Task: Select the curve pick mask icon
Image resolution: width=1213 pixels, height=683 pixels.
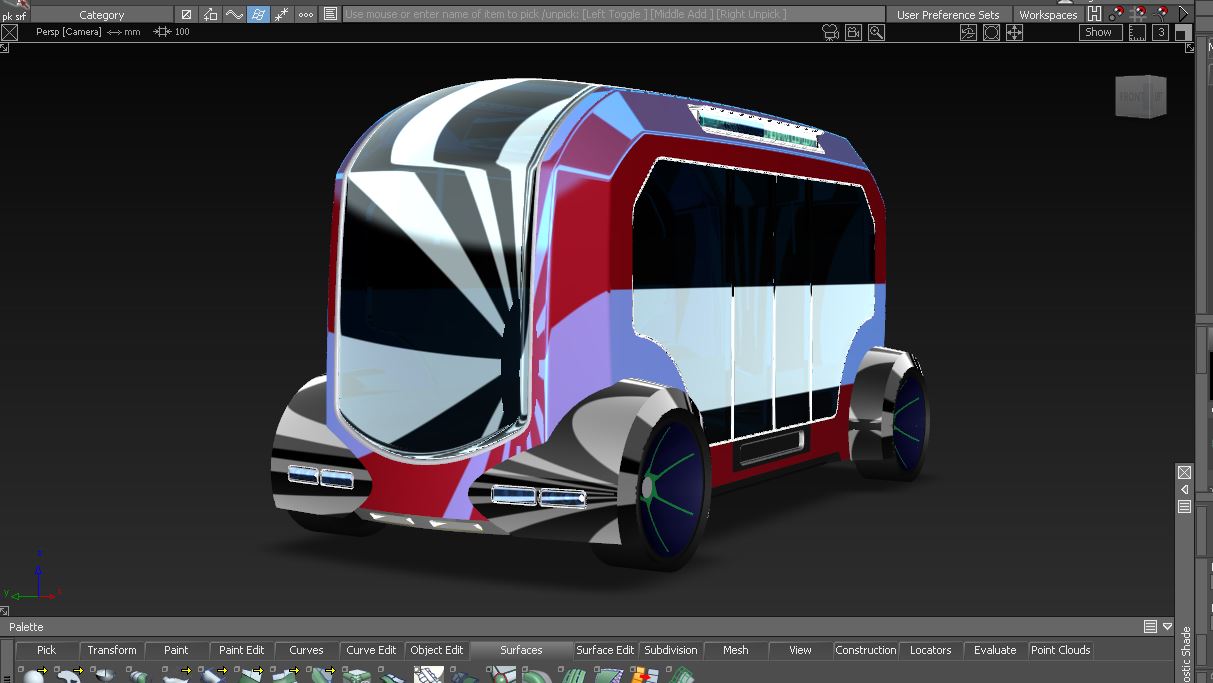Action: 234,14
